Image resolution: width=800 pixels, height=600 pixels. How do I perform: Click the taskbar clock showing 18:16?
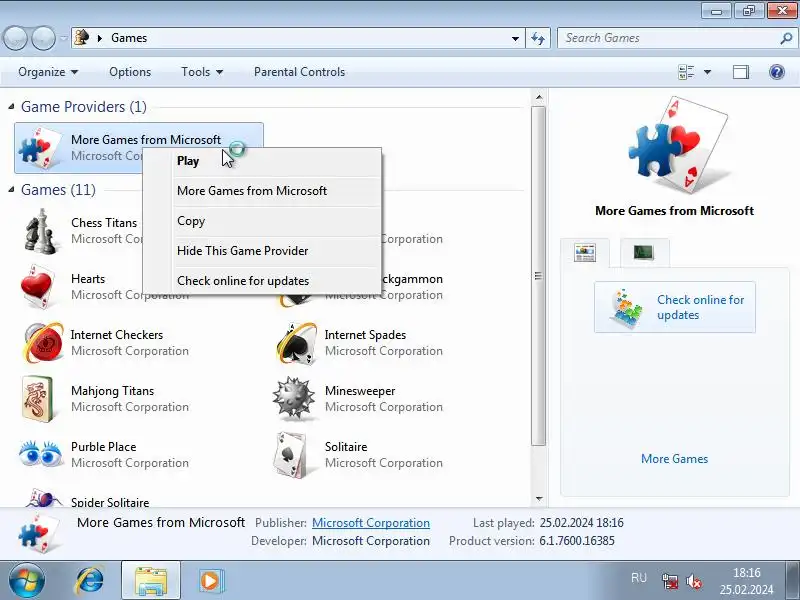point(746,581)
